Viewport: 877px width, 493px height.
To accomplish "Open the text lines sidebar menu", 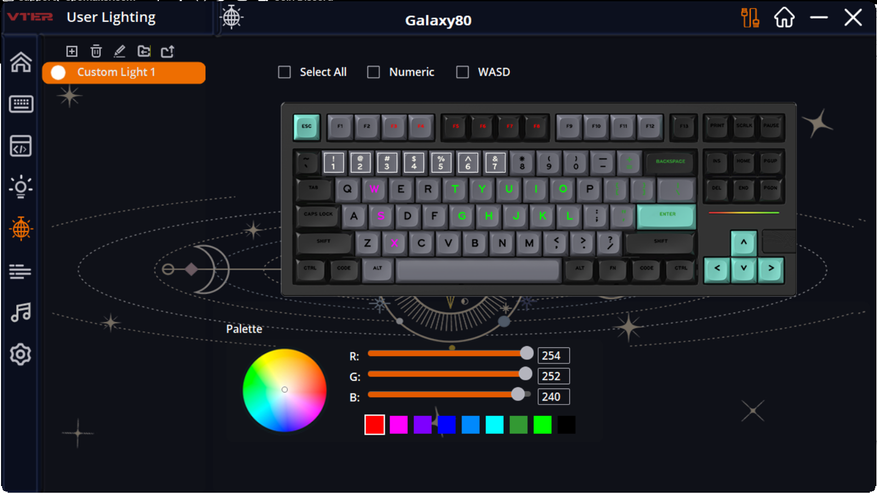I will coord(21,271).
